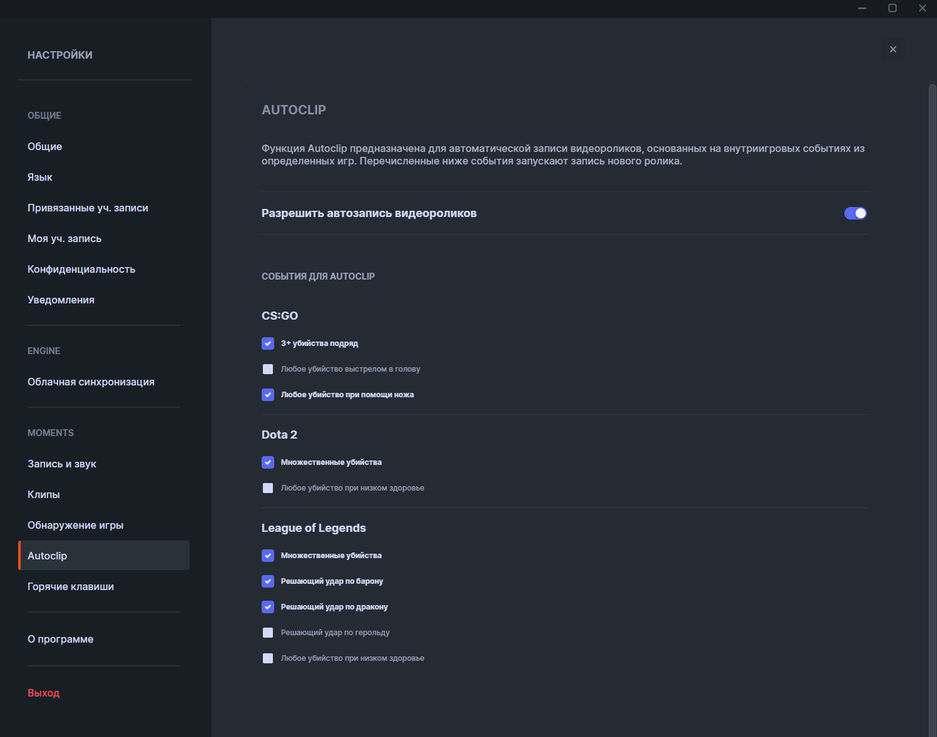Select Запись и звук in sidebar
Viewport: 937px width, 737px height.
click(62, 464)
